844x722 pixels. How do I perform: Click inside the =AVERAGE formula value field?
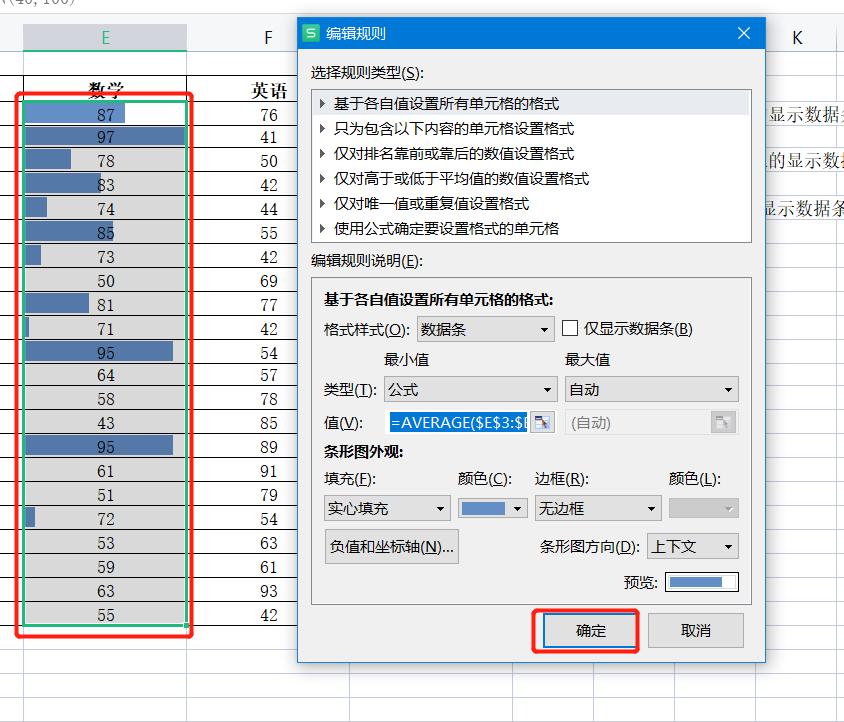click(x=460, y=422)
